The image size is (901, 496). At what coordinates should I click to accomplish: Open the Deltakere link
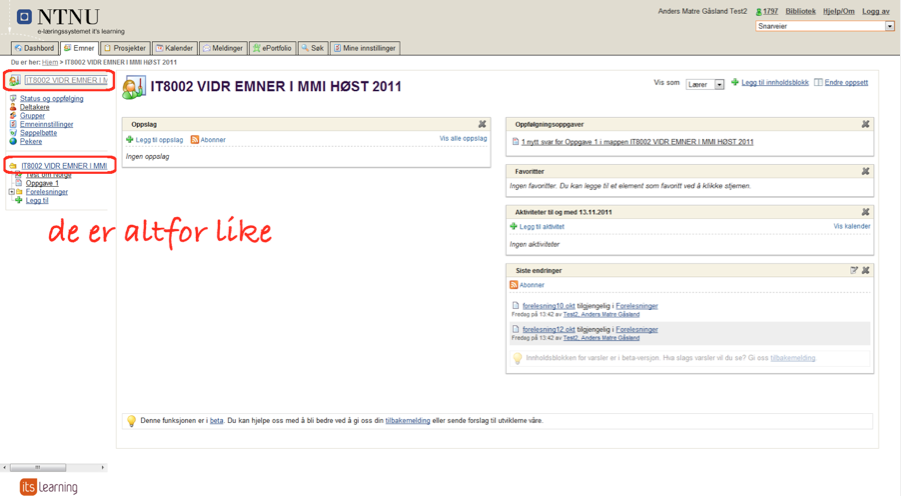(34, 107)
